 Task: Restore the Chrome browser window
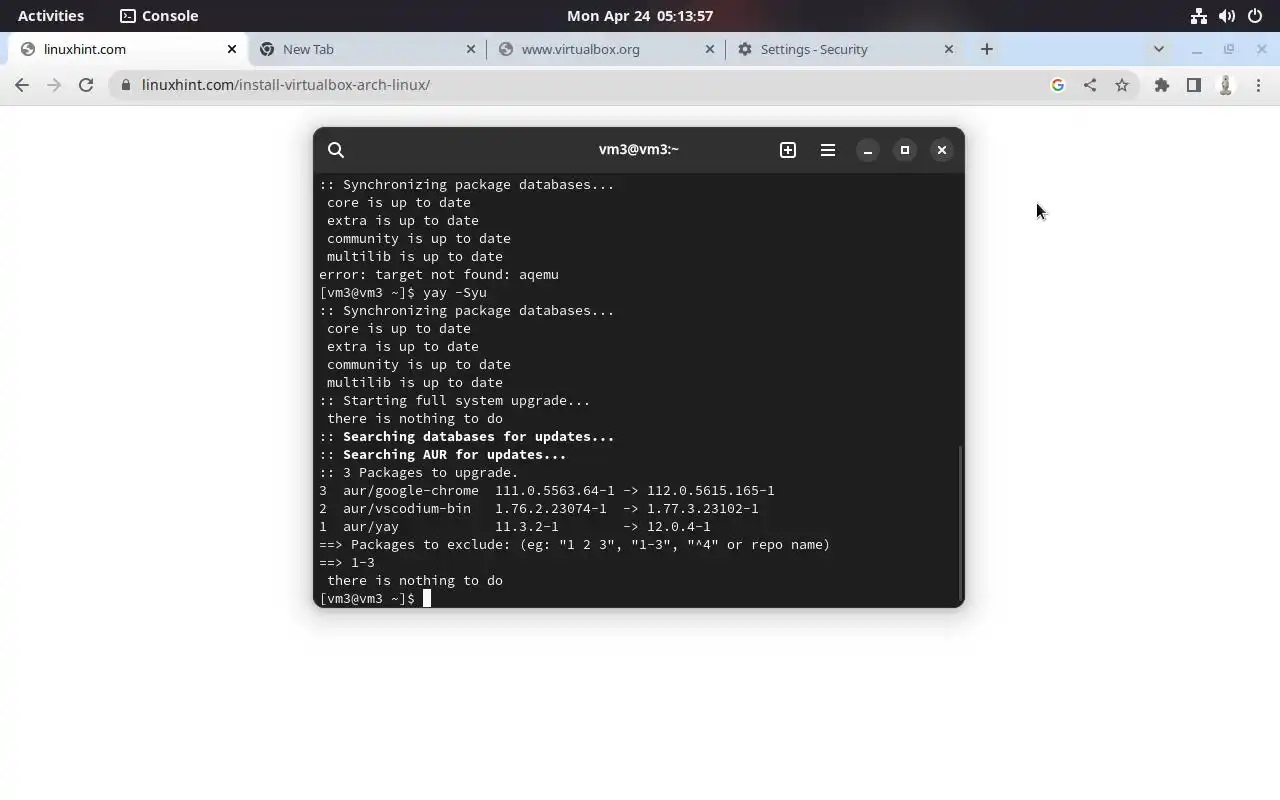point(1229,49)
